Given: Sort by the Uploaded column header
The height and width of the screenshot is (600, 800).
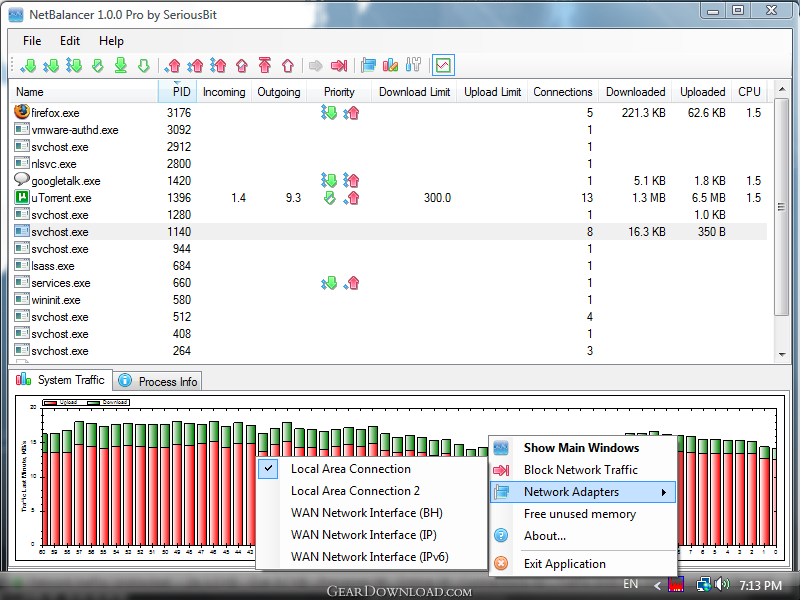Looking at the screenshot, I should coord(702,92).
